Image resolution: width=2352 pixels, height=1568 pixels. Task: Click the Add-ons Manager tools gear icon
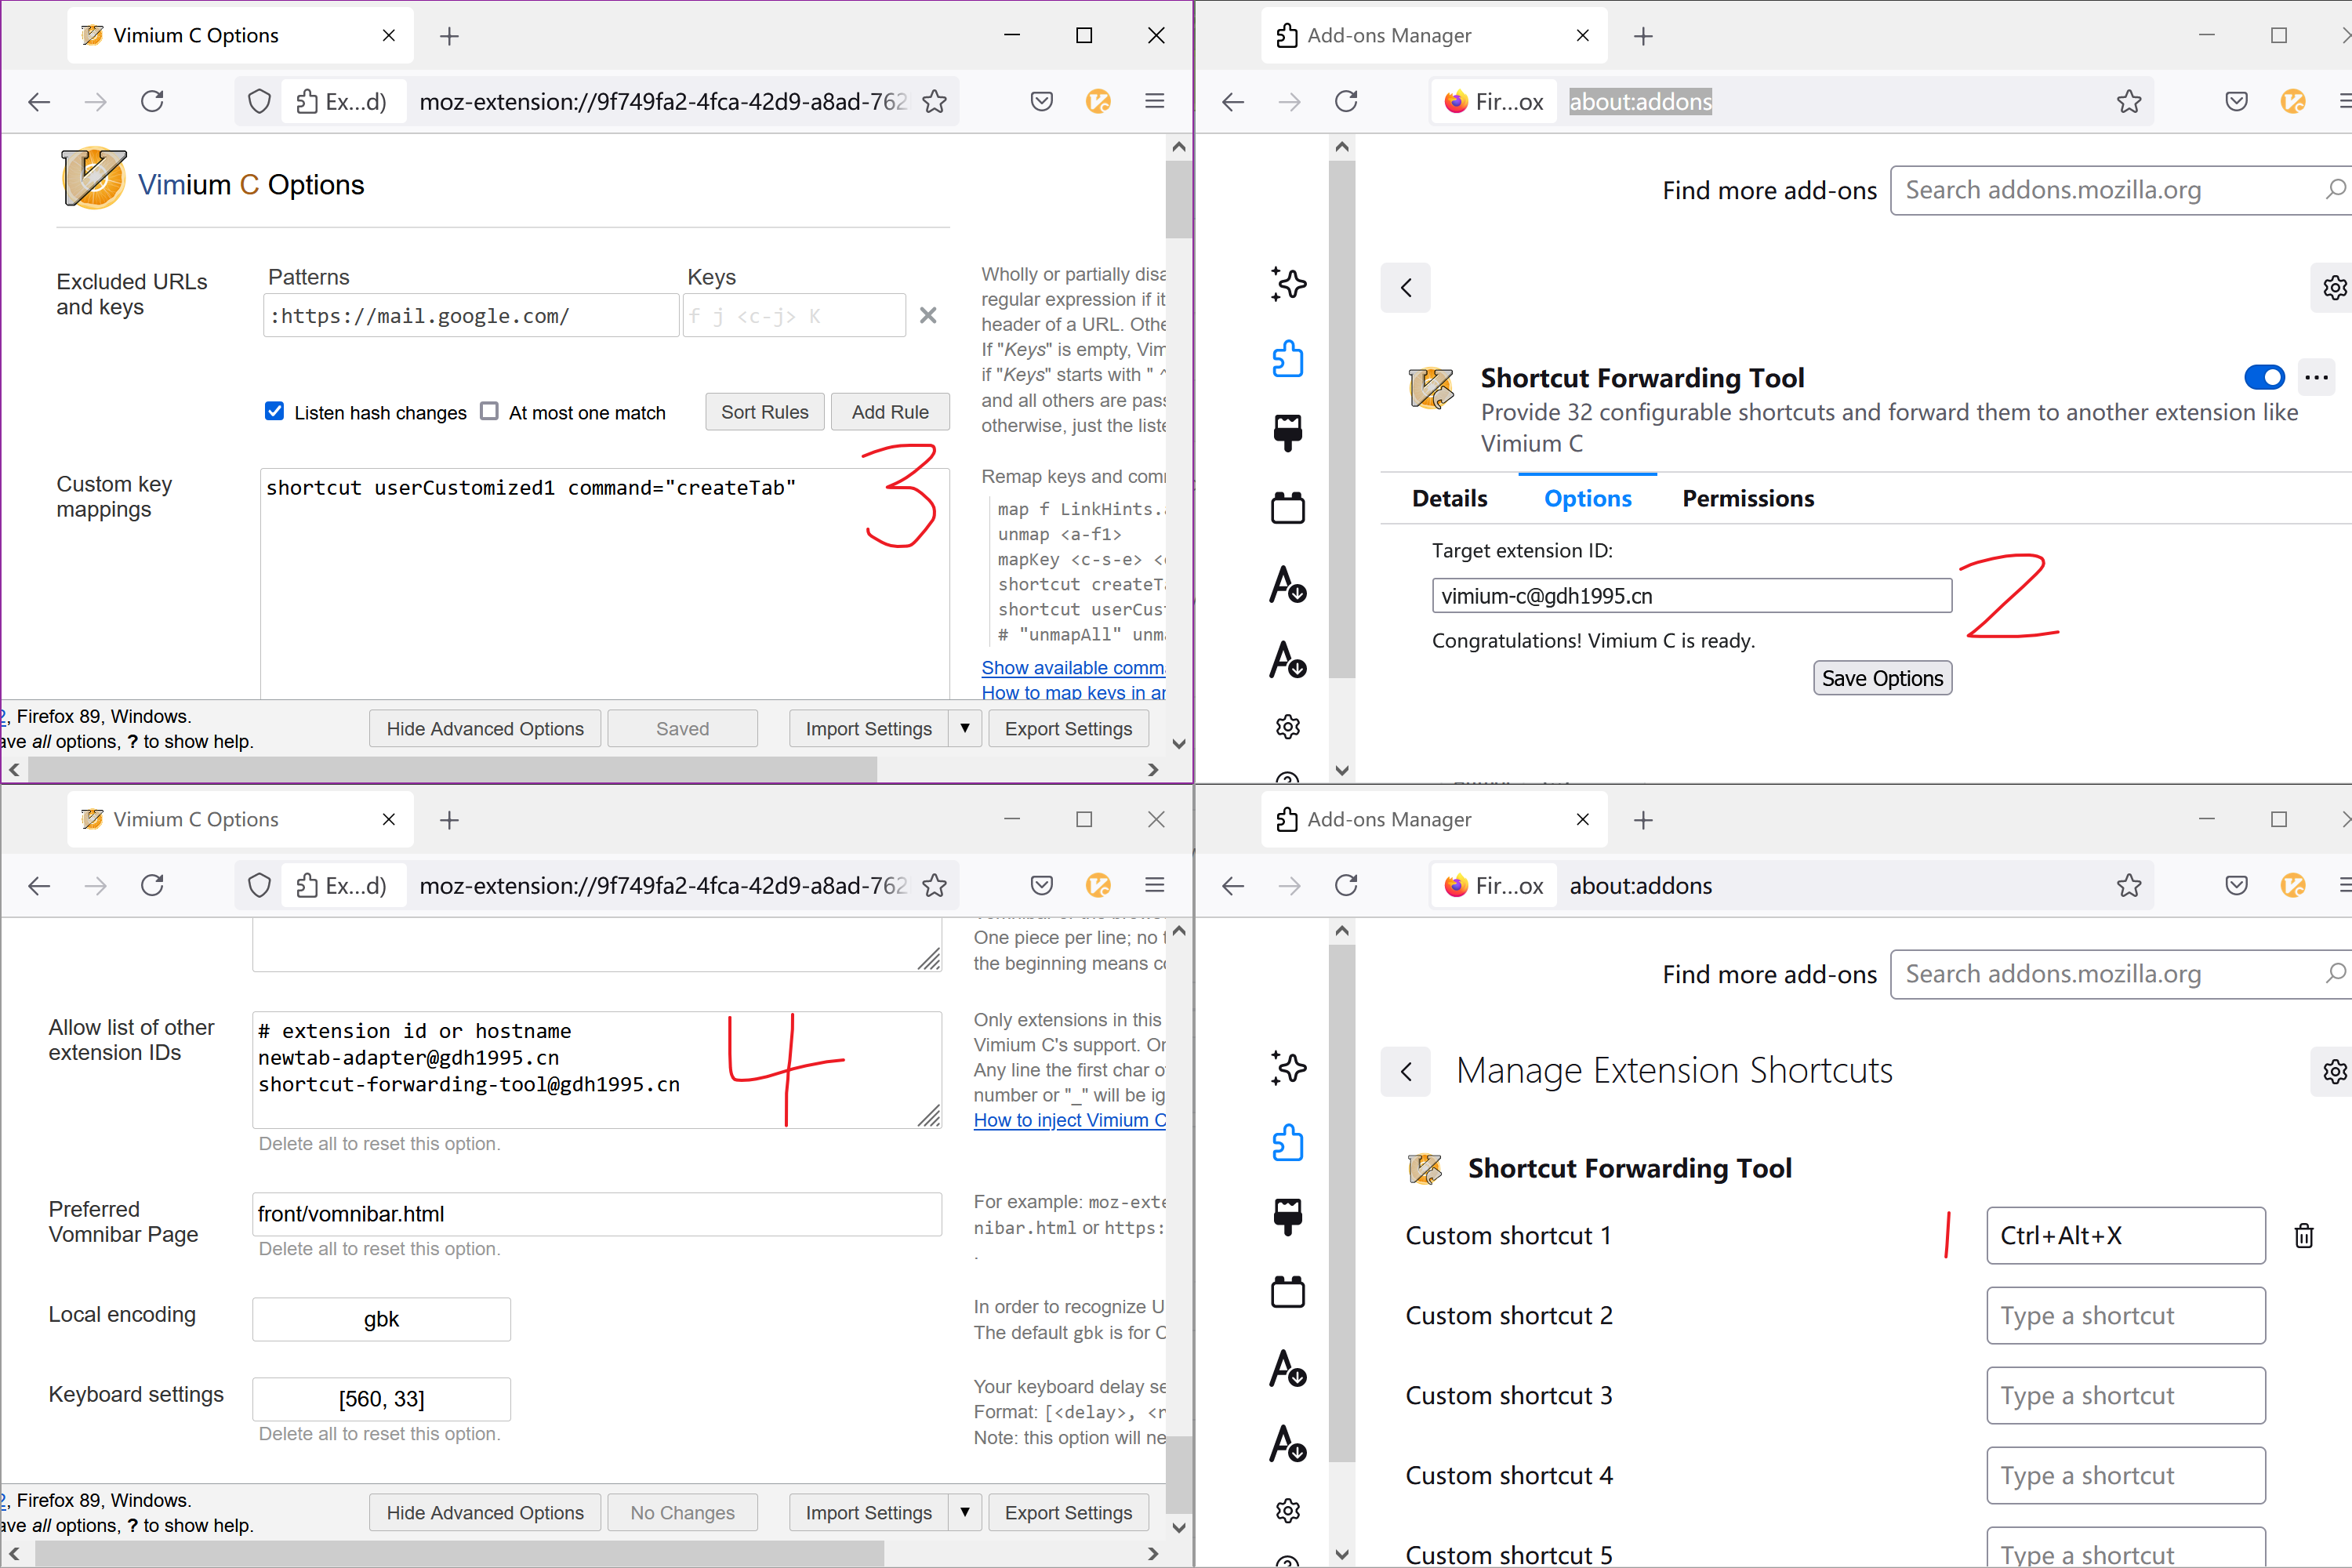(2334, 287)
